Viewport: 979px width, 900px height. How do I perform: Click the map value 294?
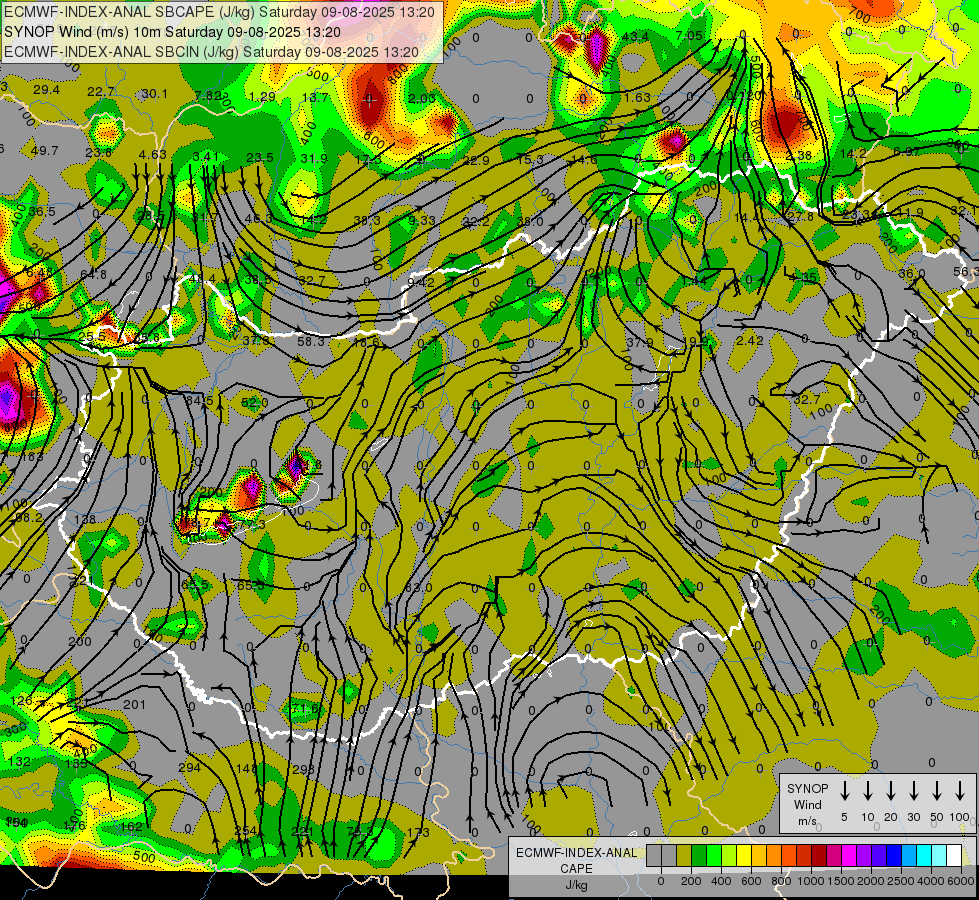[x=189, y=768]
